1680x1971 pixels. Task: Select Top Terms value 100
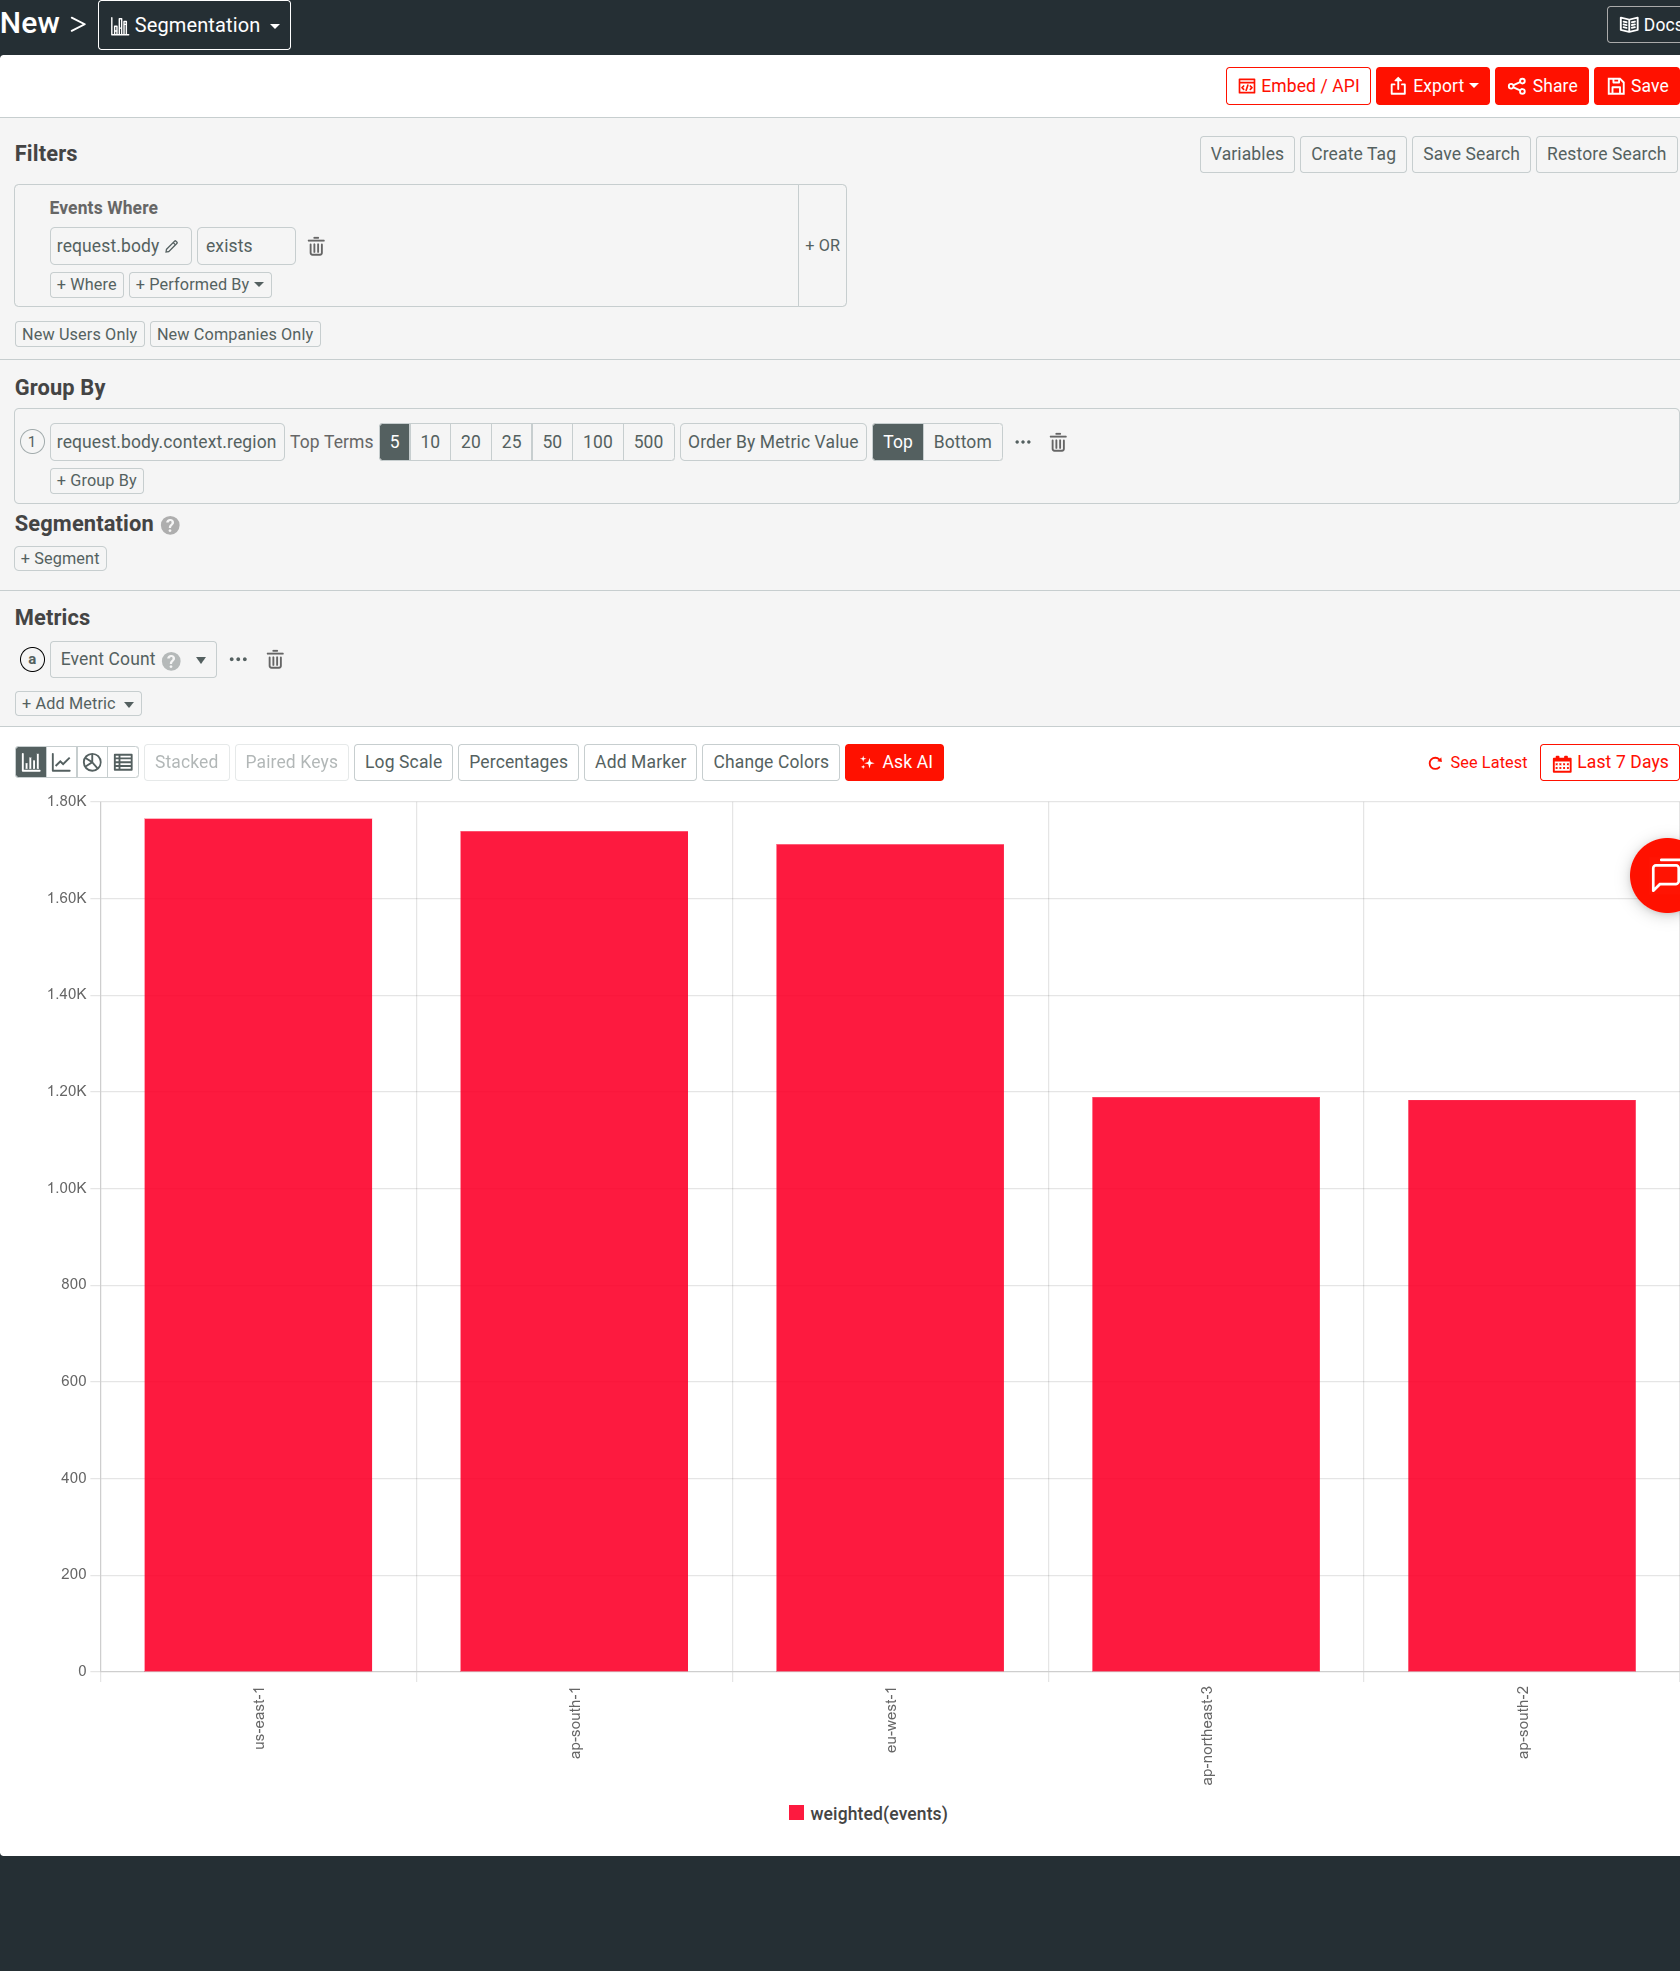point(597,442)
